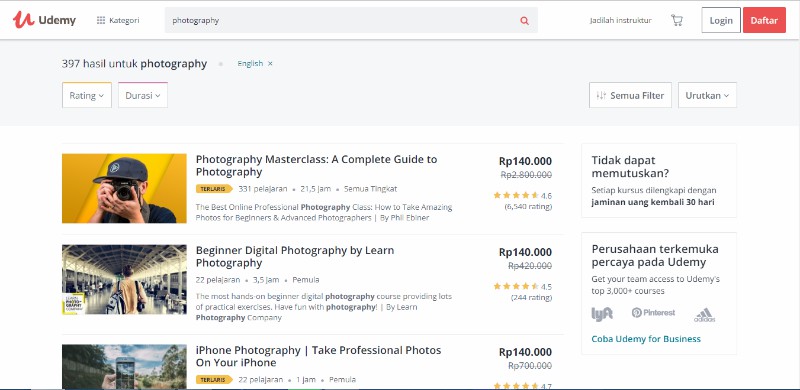Image resolution: width=800 pixels, height=390 pixels.
Task: Open Beginner Digital Photography thumbnail
Action: tap(124, 279)
